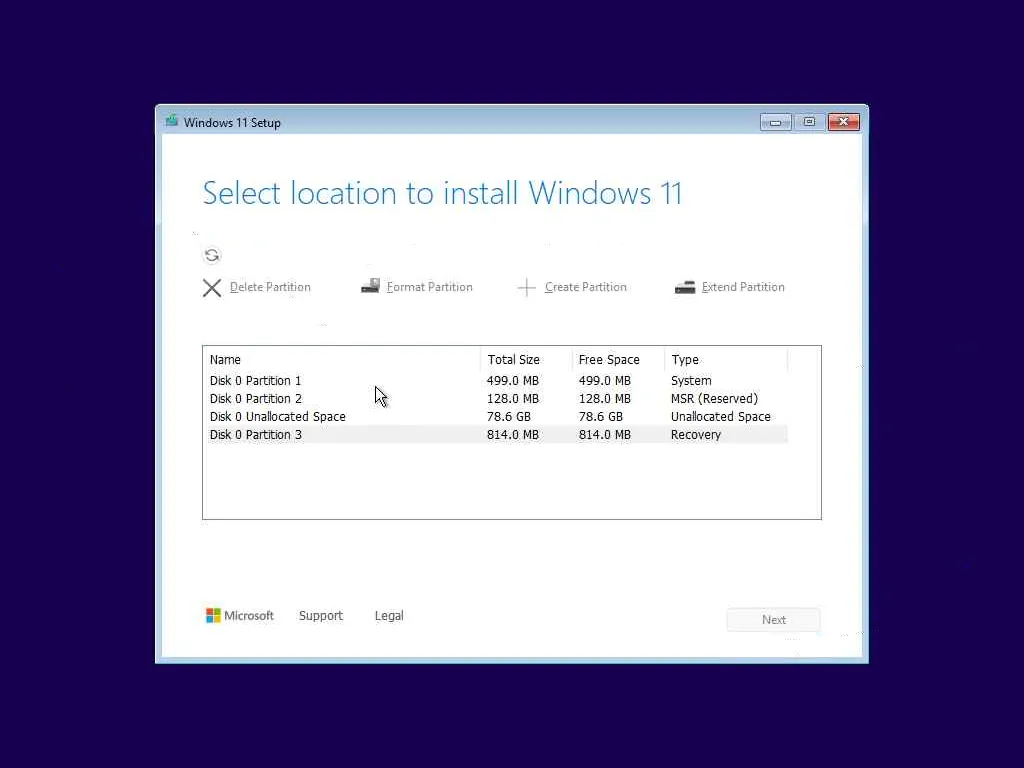The image size is (1024, 768).
Task: Click the Delete Partition X icon
Action: (212, 288)
